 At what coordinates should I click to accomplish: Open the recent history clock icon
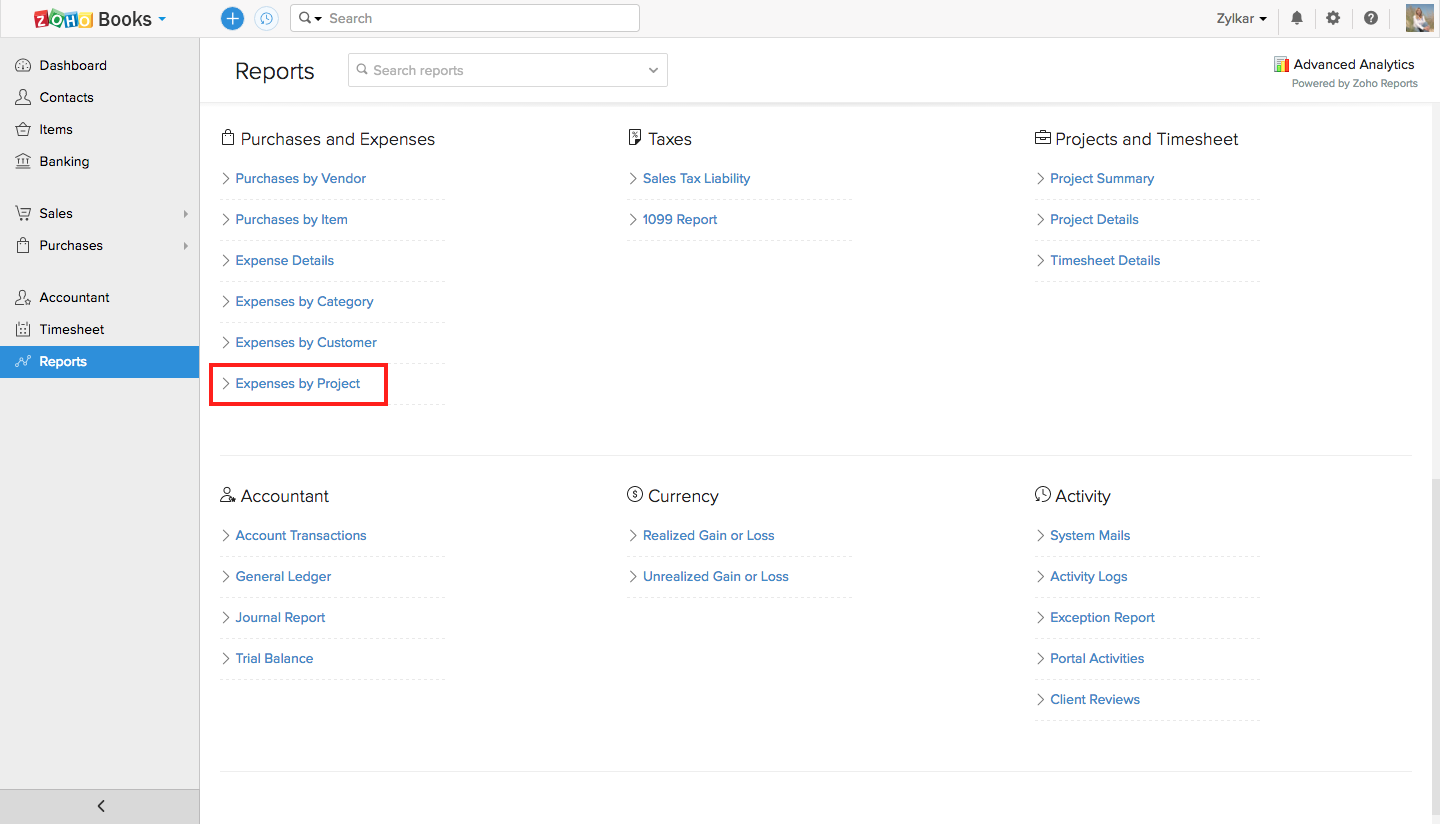(x=266, y=18)
